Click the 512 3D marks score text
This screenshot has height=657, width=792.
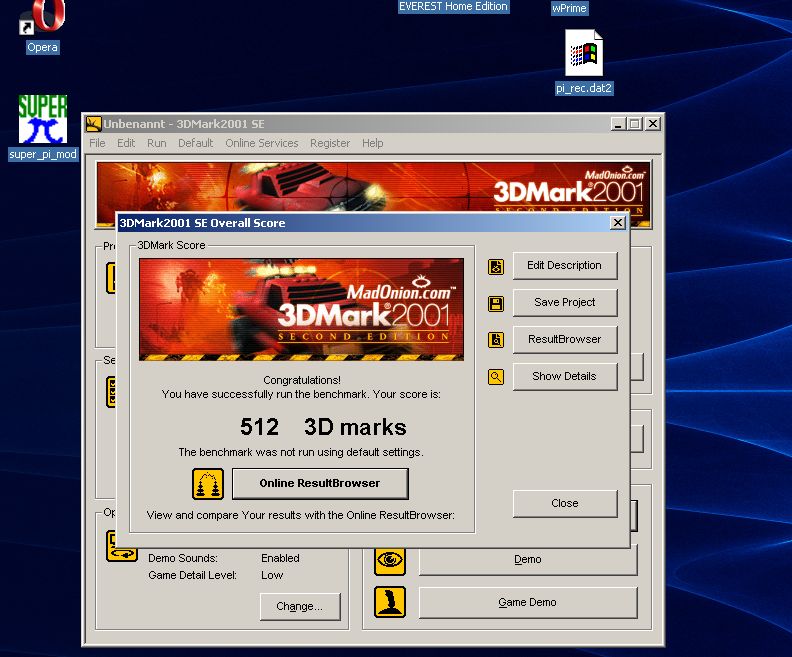coord(323,427)
